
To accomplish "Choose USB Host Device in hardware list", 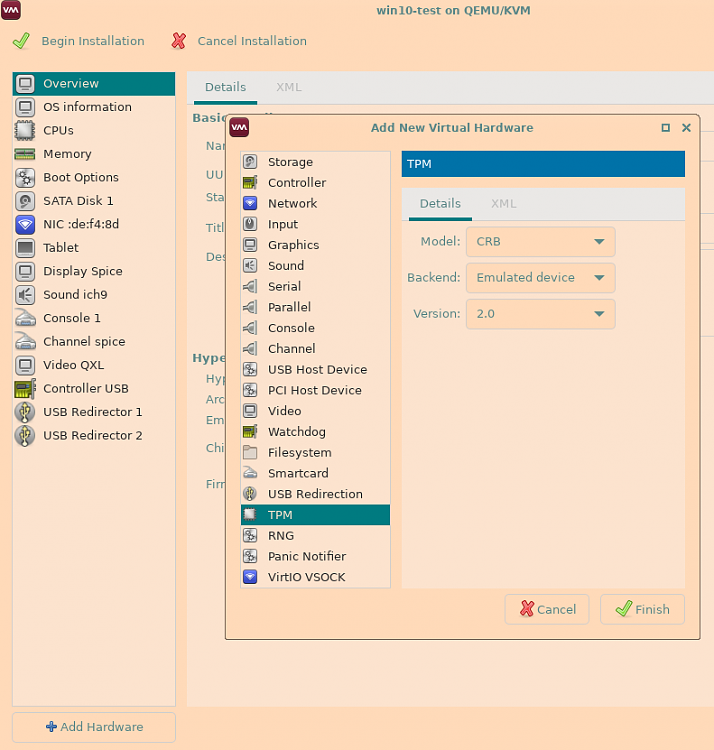I will (x=315, y=369).
